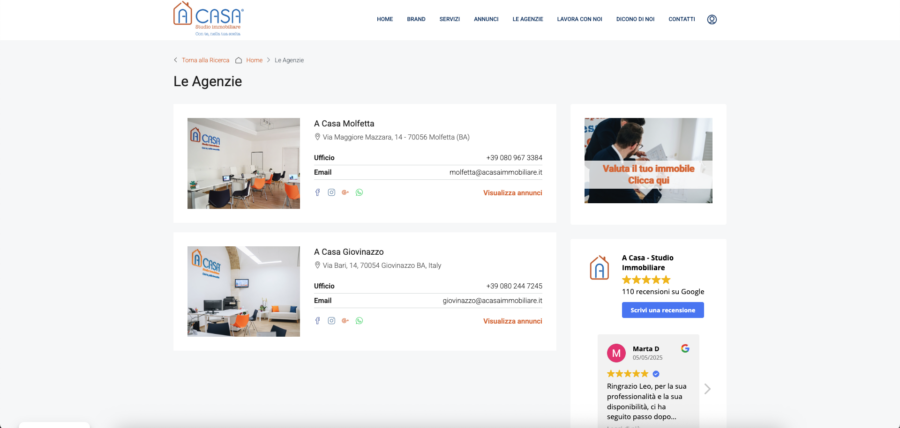The height and width of the screenshot is (428, 900).
Task: Go back via Torna alla Ricerca
Action: tap(205, 60)
